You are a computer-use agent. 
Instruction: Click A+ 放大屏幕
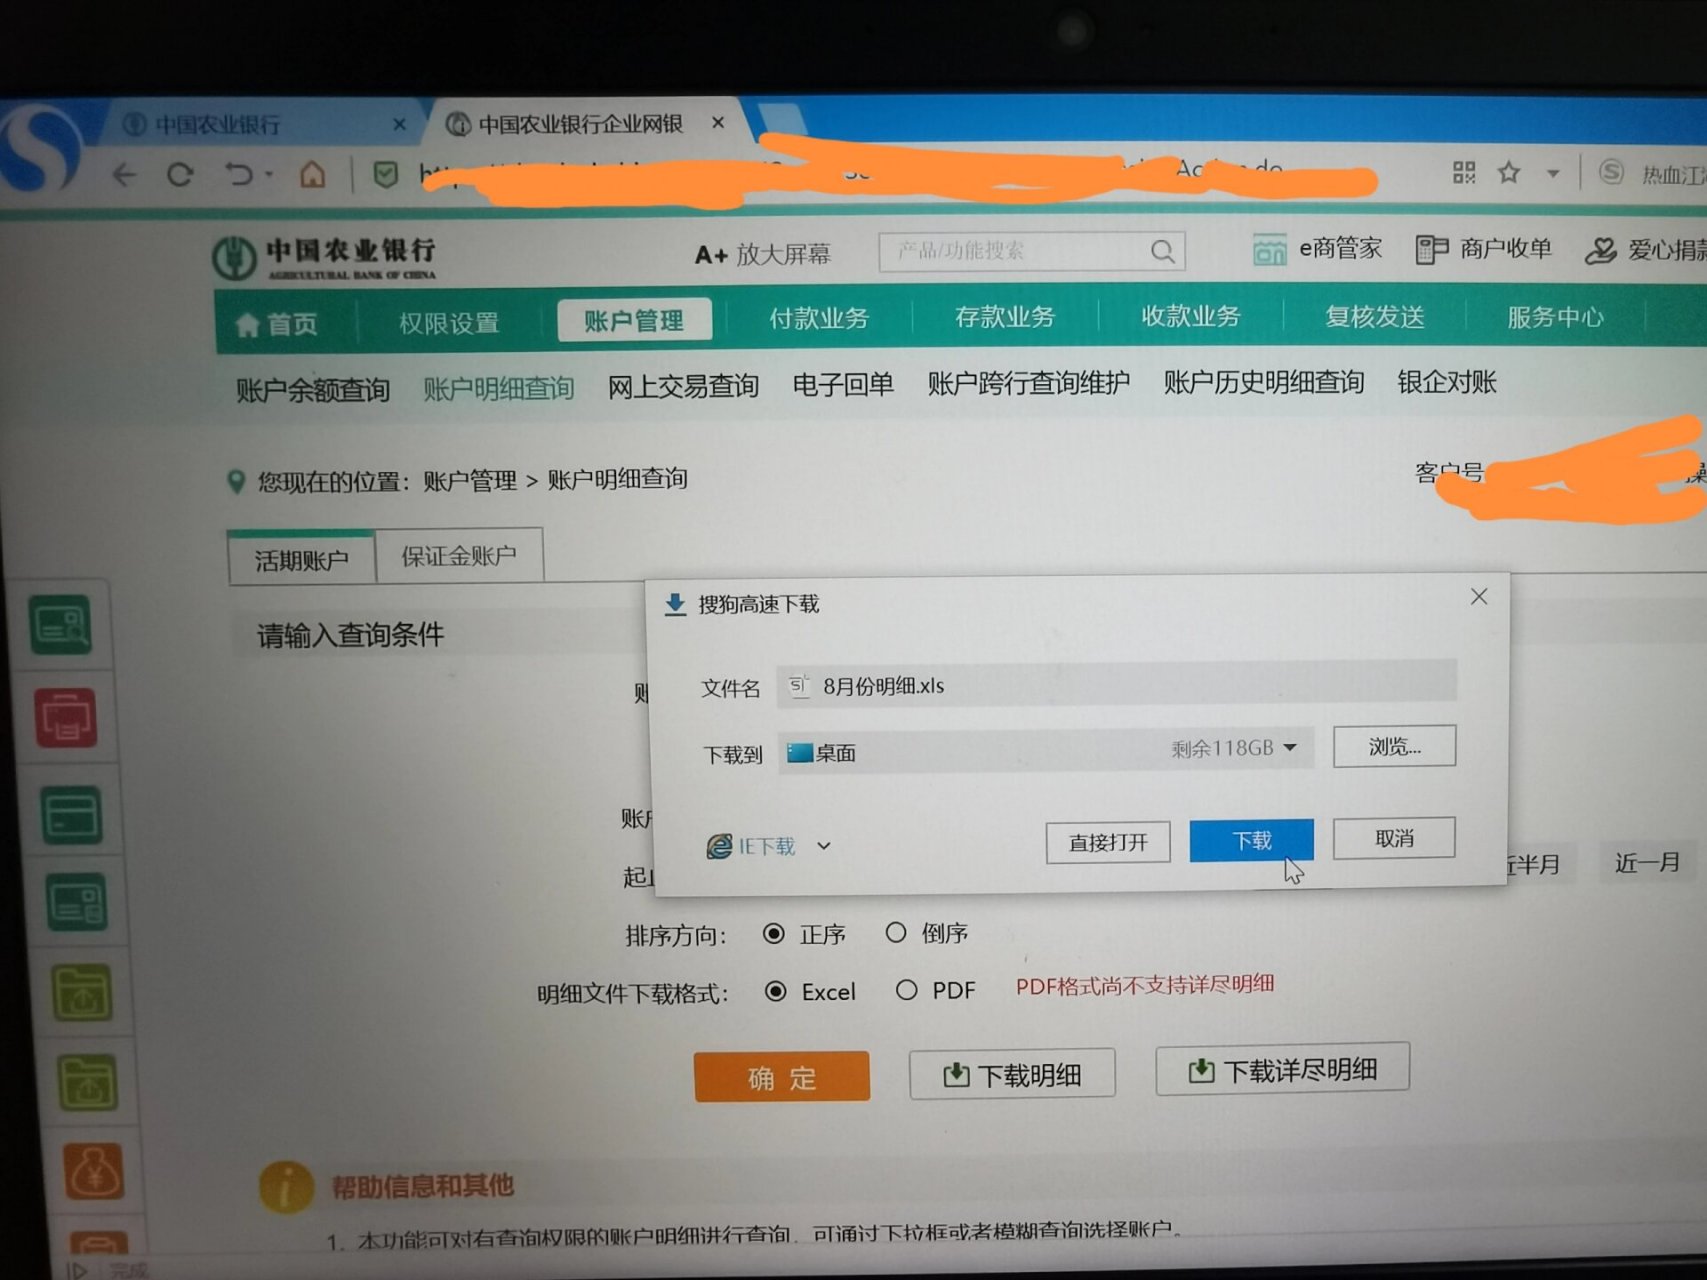763,254
